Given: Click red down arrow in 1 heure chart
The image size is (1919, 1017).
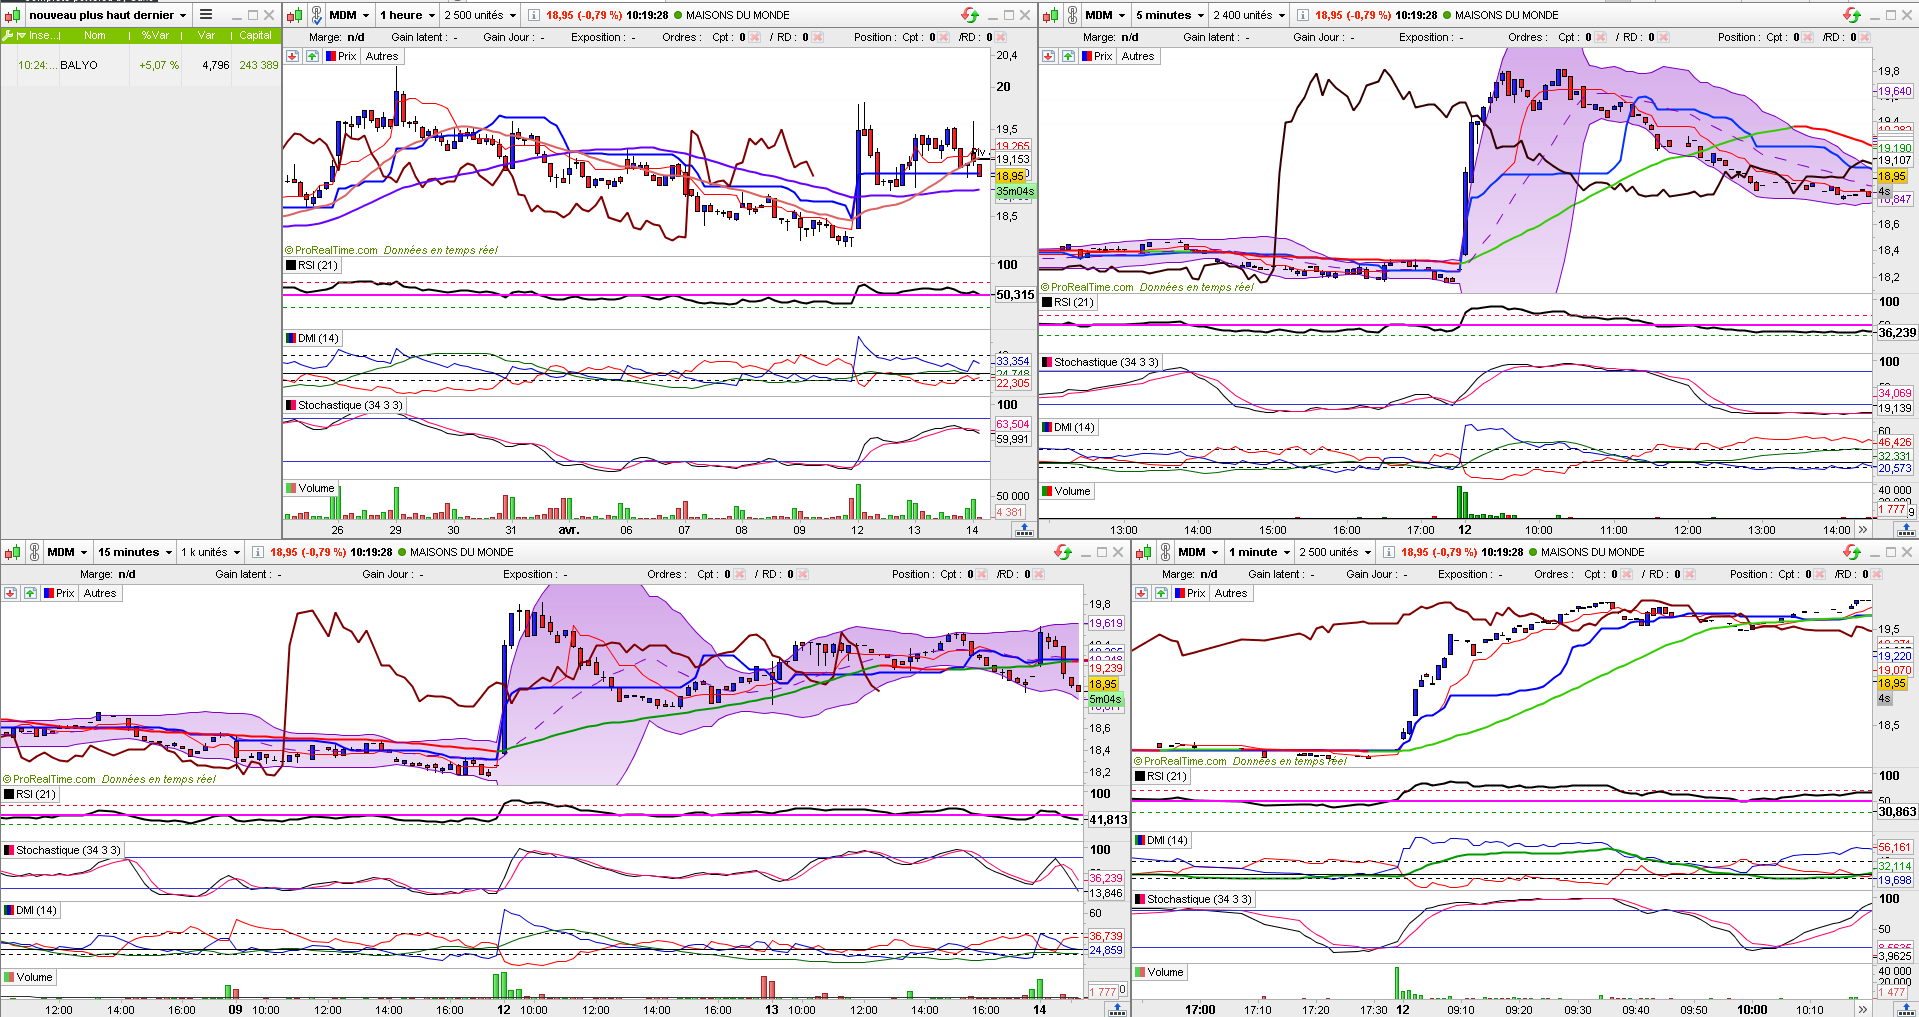Looking at the screenshot, I should point(292,56).
